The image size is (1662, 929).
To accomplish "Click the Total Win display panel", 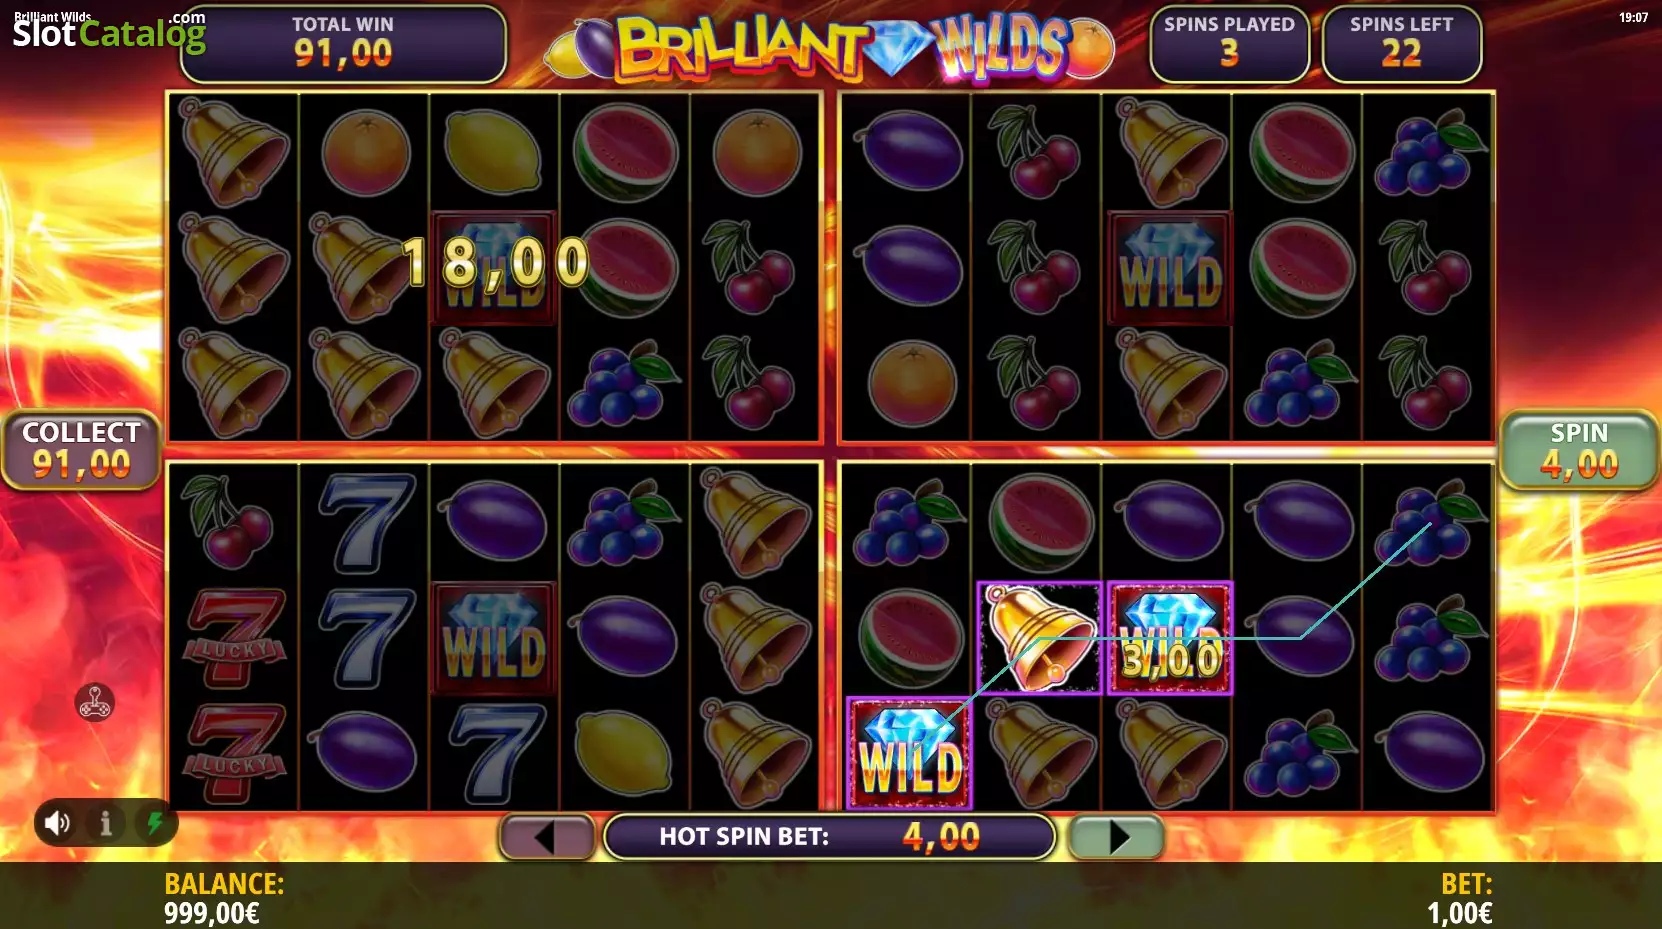I will (343, 44).
